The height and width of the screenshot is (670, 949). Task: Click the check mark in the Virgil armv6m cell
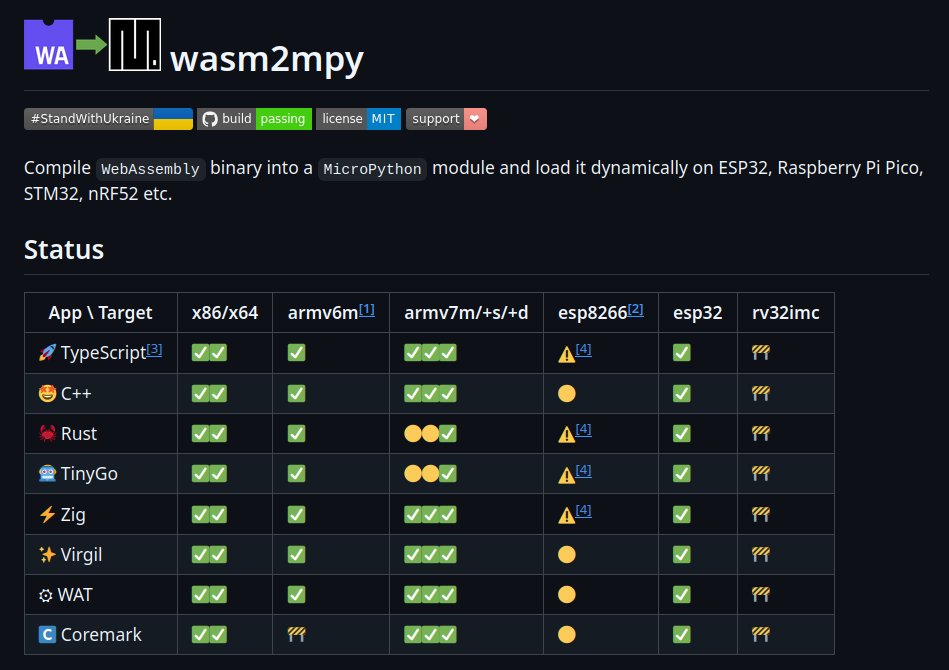tap(297, 554)
